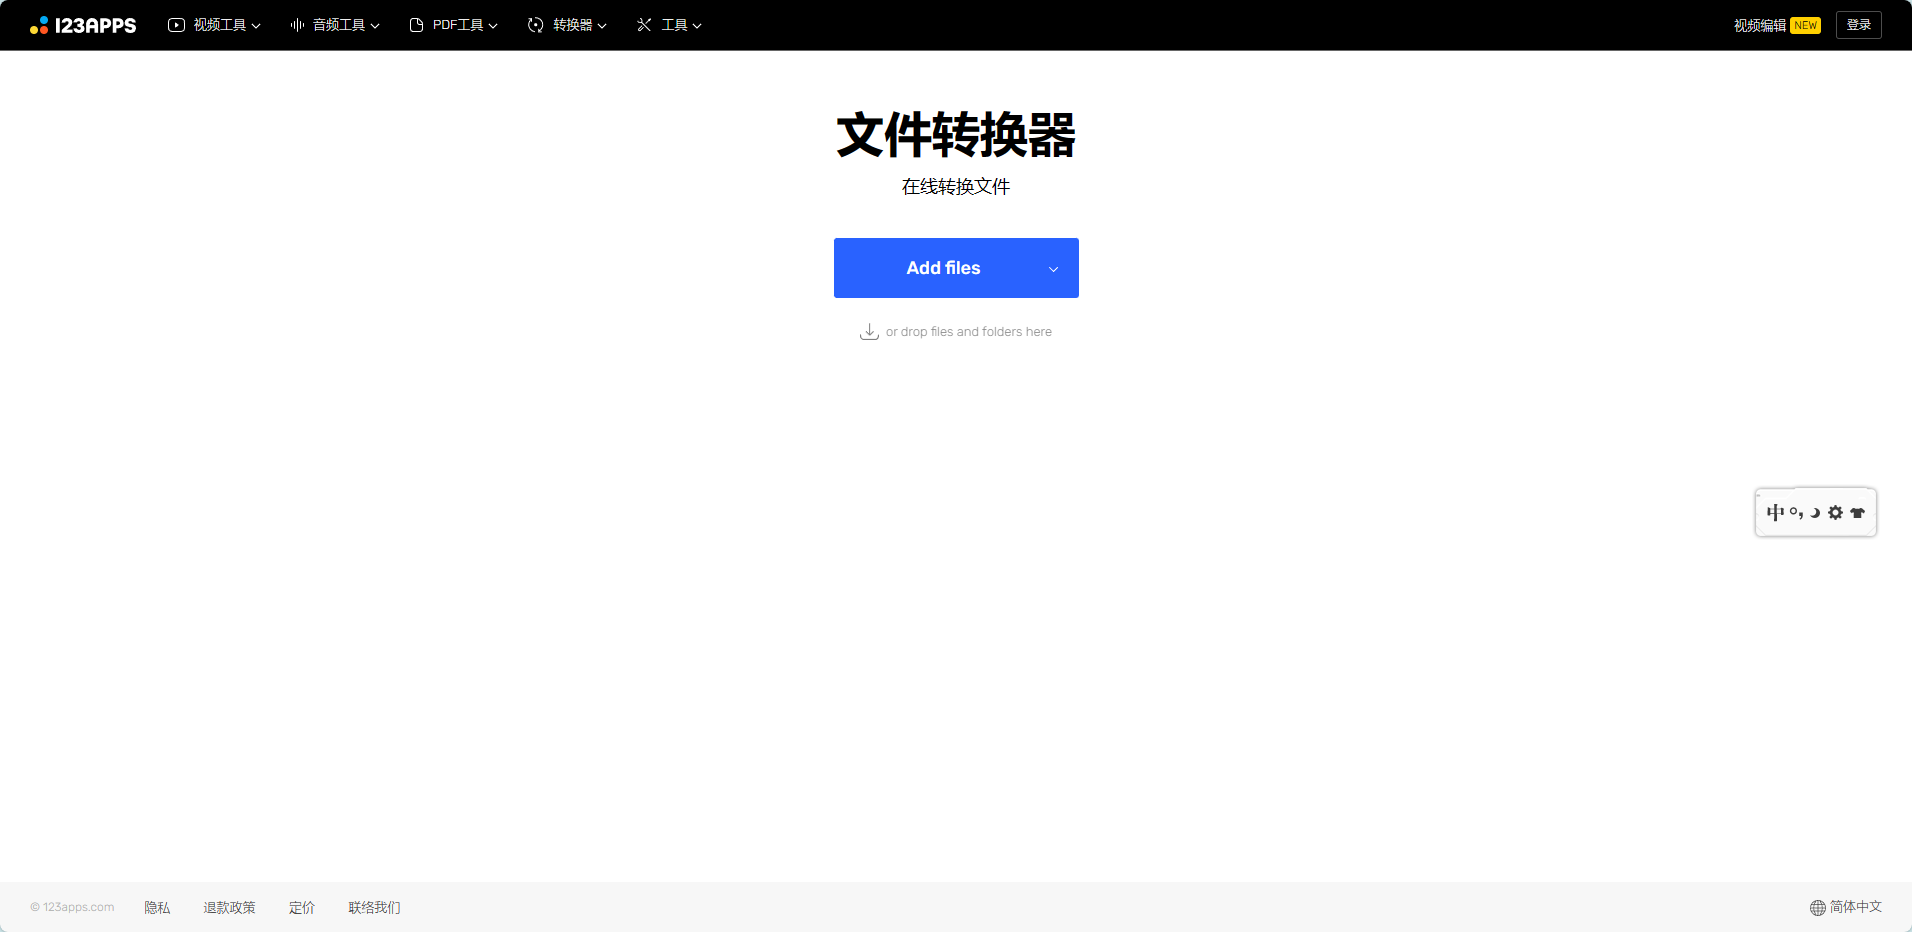Open the 音频工具 audio tools menu
The image size is (1912, 932).
[334, 25]
